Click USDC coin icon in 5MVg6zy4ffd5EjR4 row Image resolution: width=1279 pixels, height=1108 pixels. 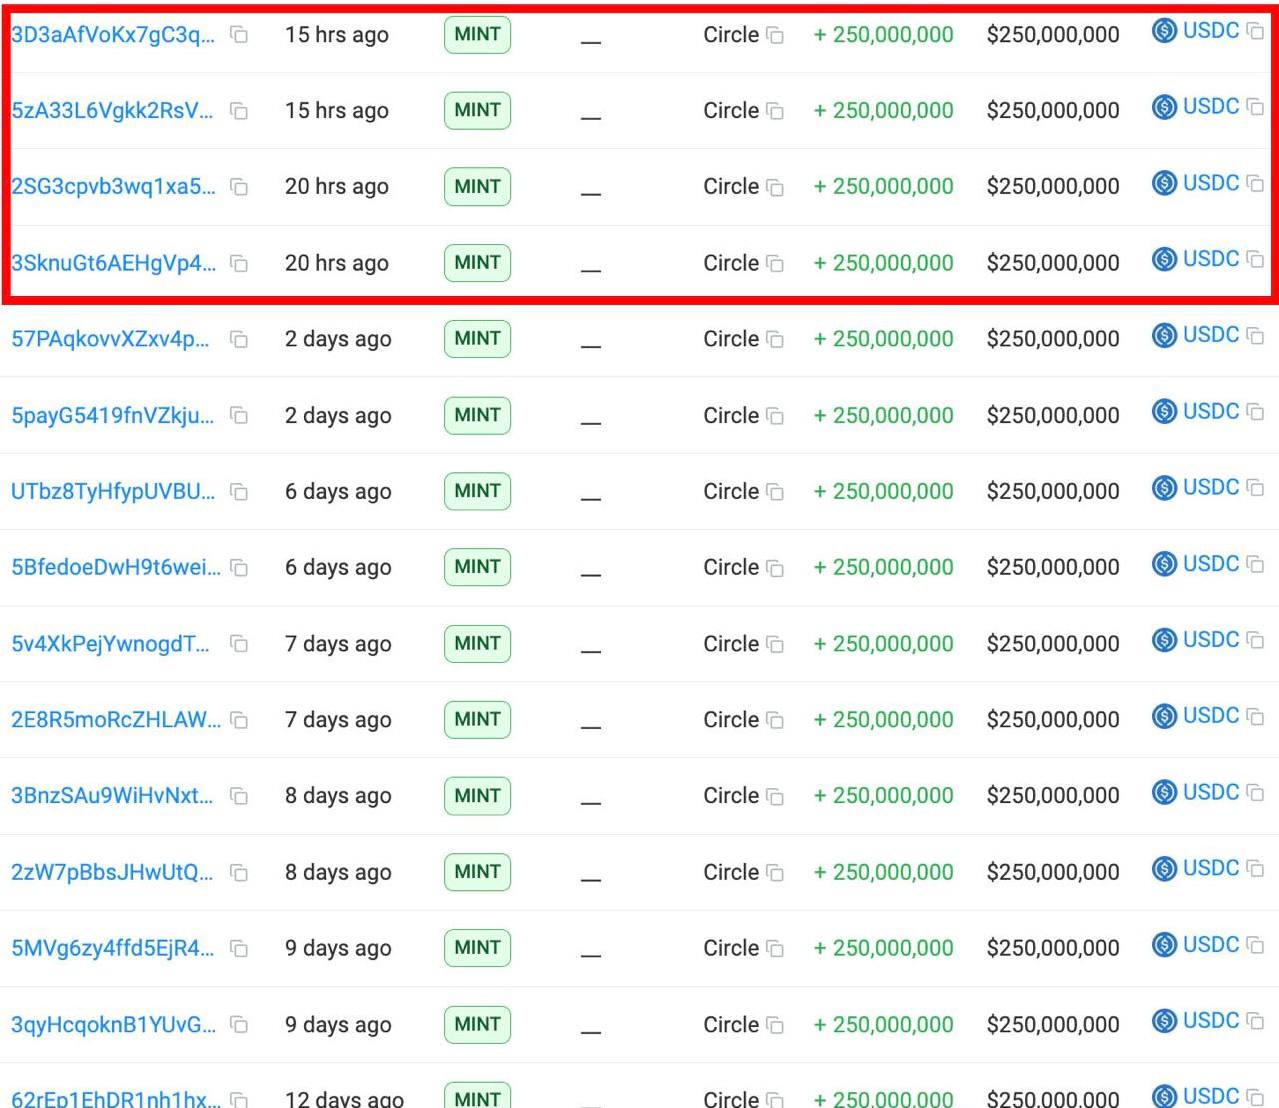point(1164,945)
